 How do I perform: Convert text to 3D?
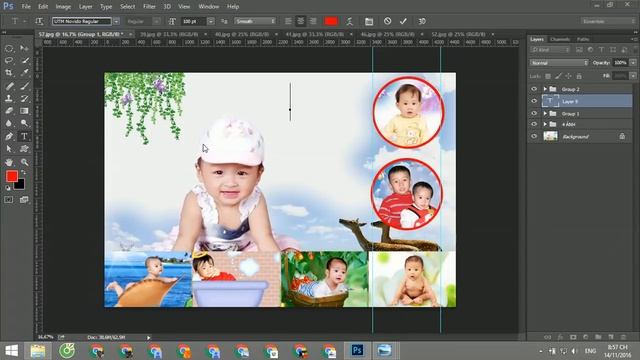[422, 21]
